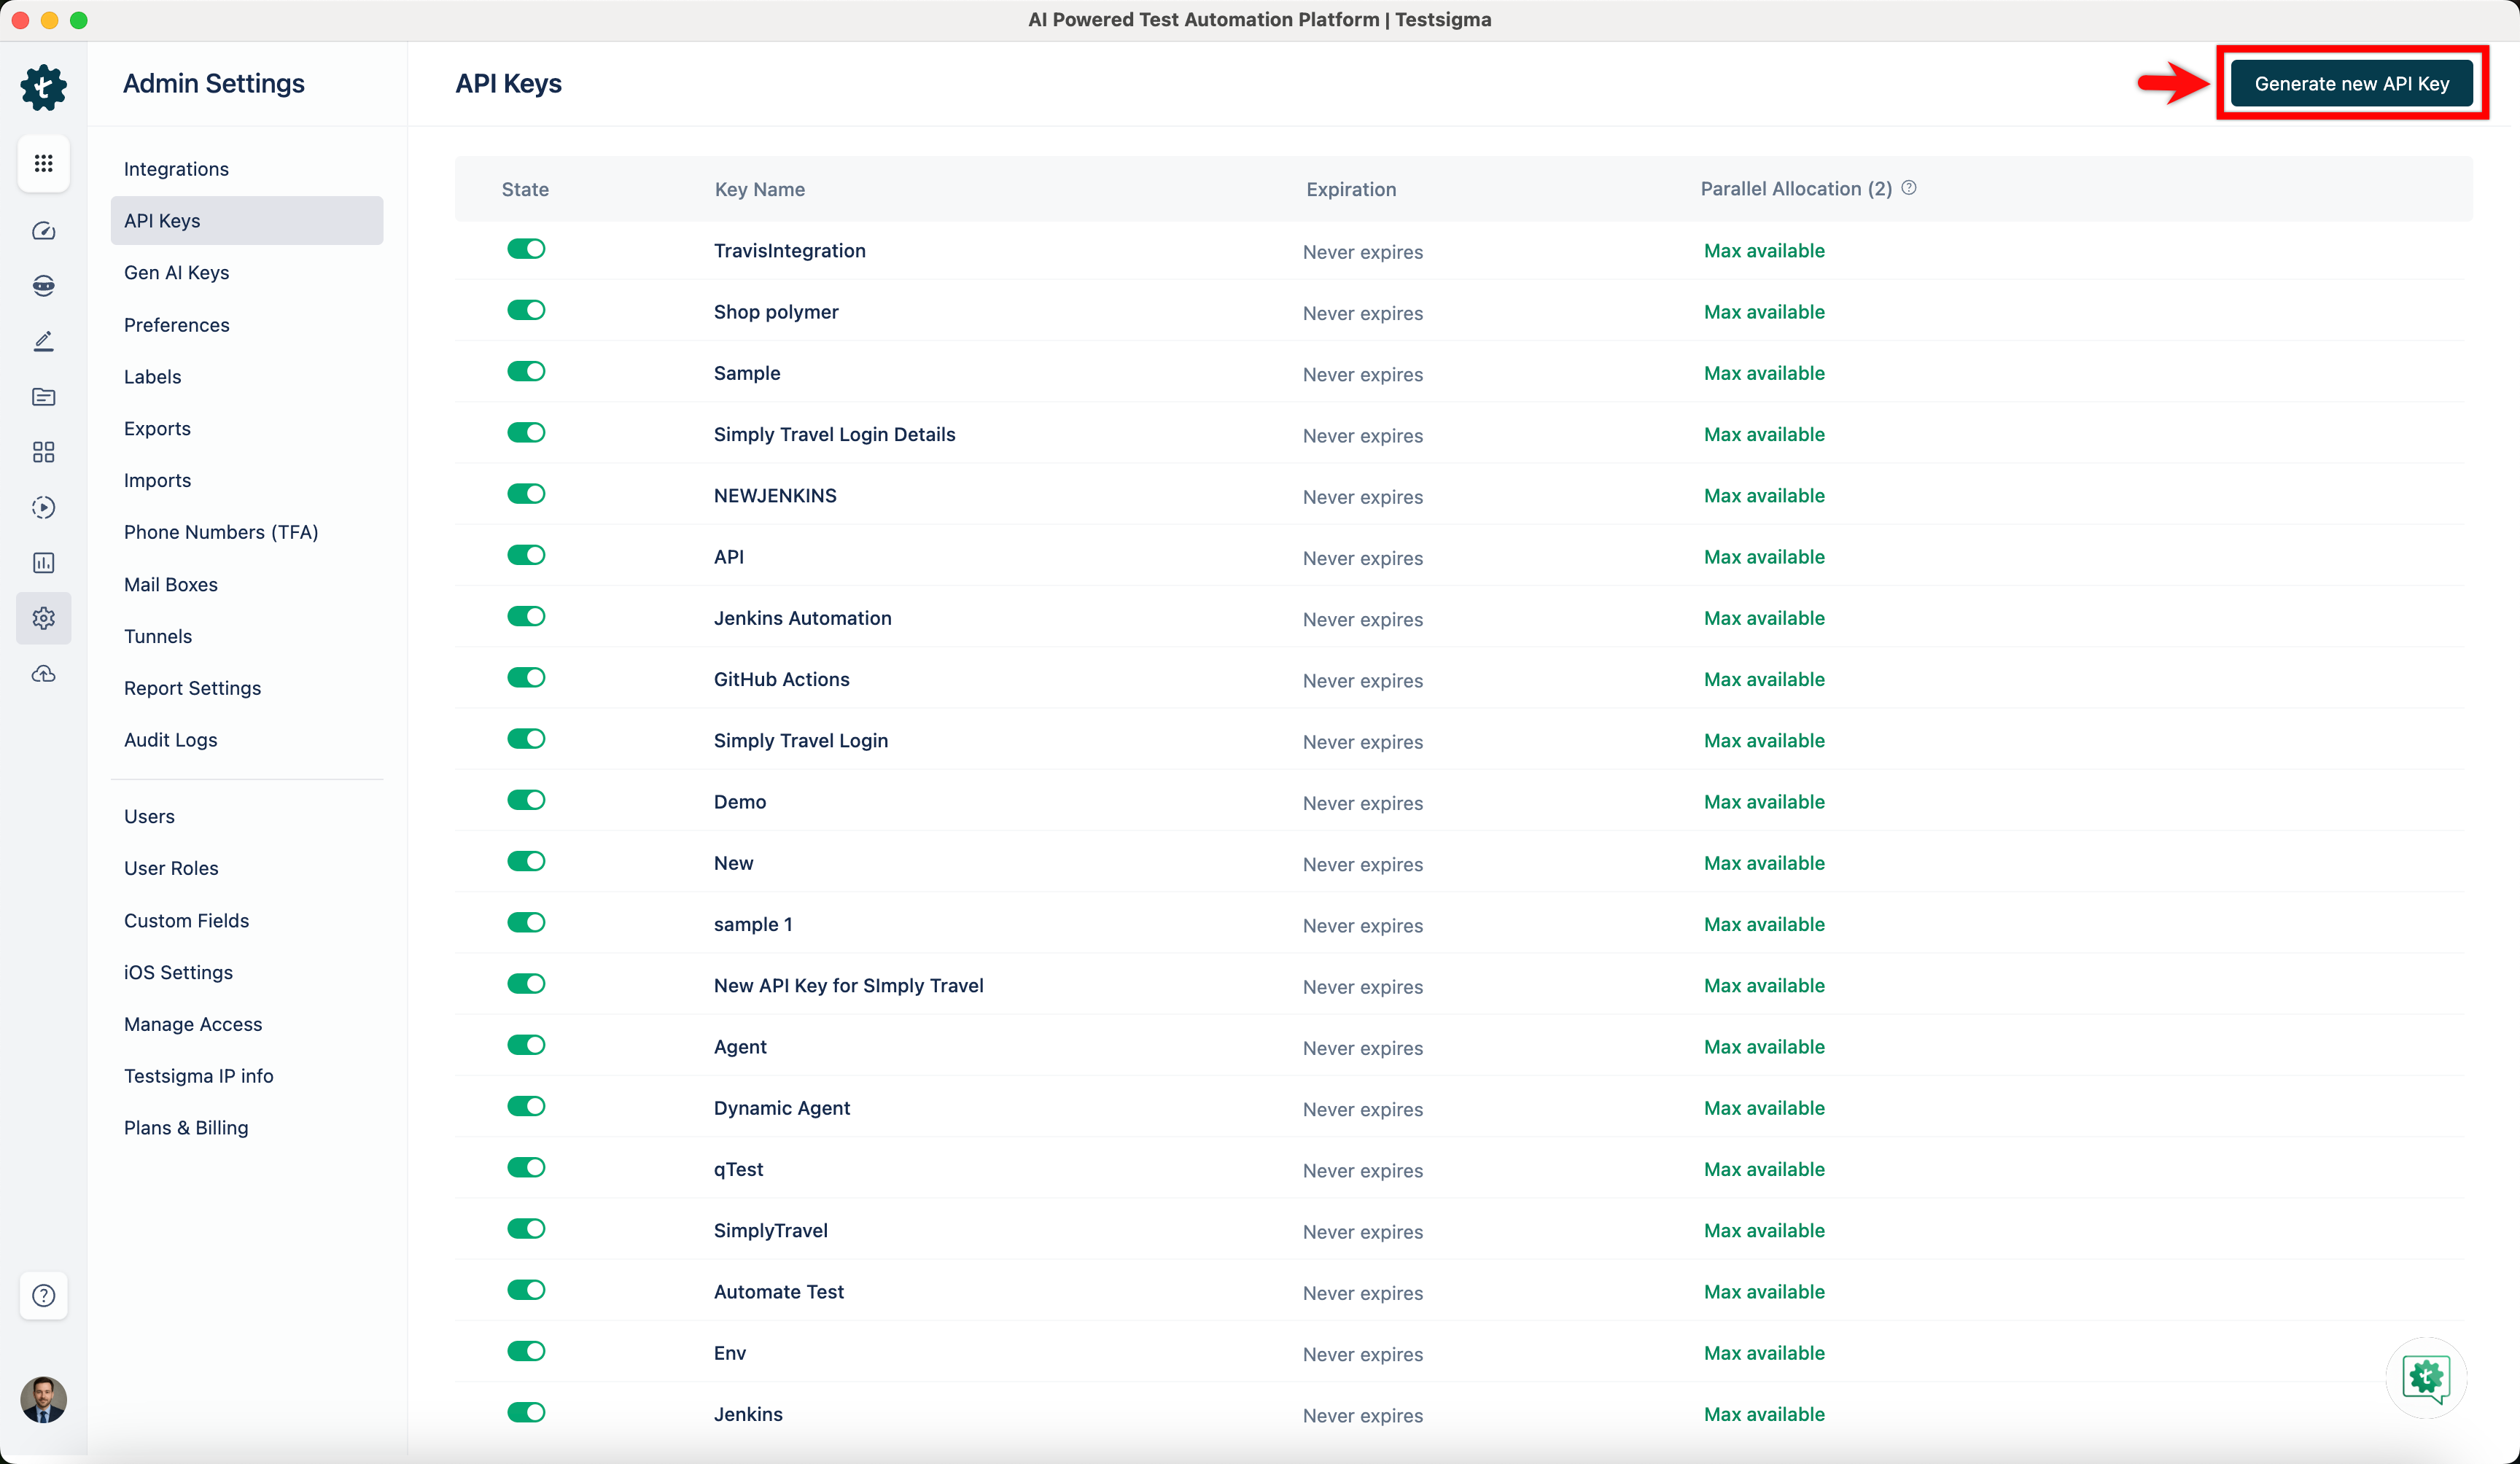2520x1464 pixels.
Task: Open the cloud upload sidebar icon
Action: [x=43, y=674]
